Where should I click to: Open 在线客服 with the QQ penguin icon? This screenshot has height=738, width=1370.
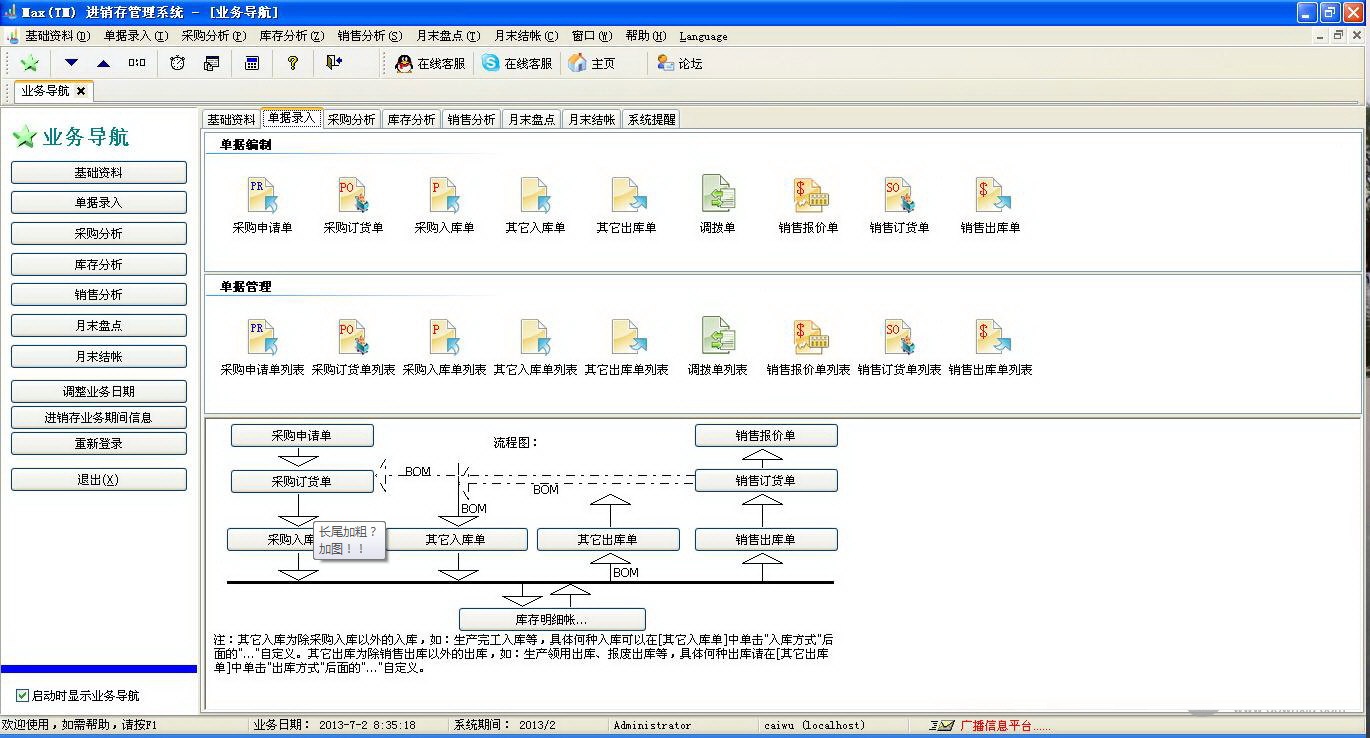(430, 63)
